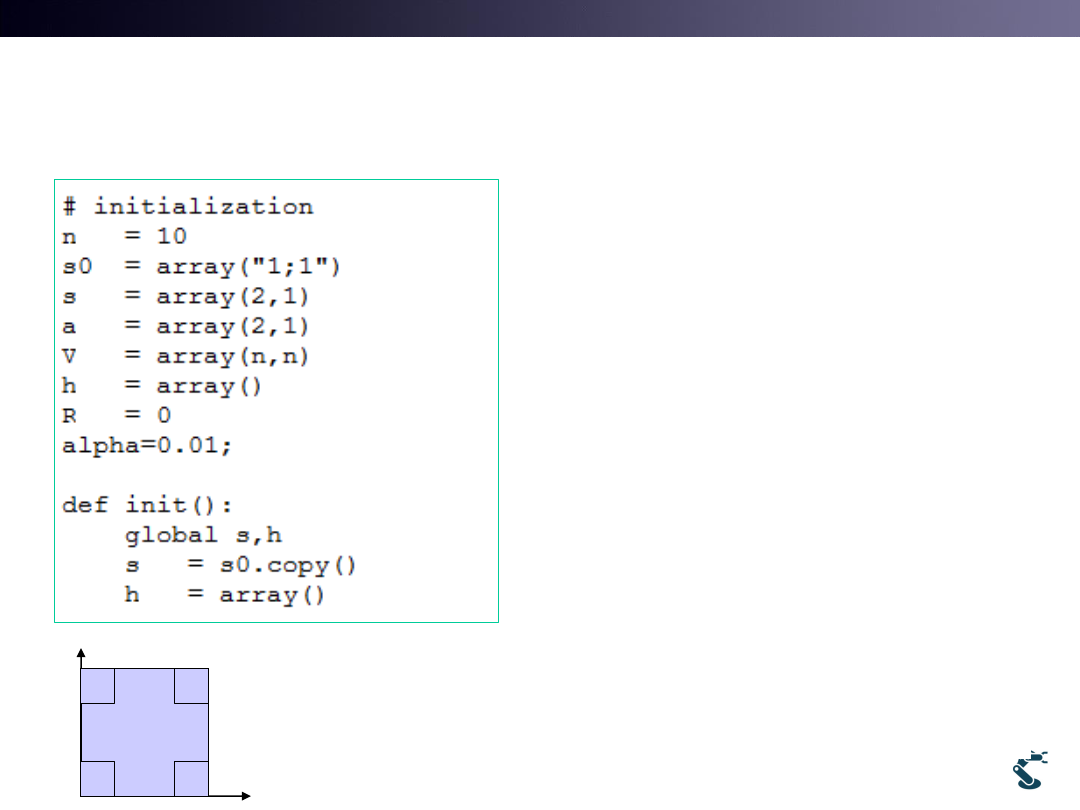Click the "R = 0" line

tap(117, 416)
